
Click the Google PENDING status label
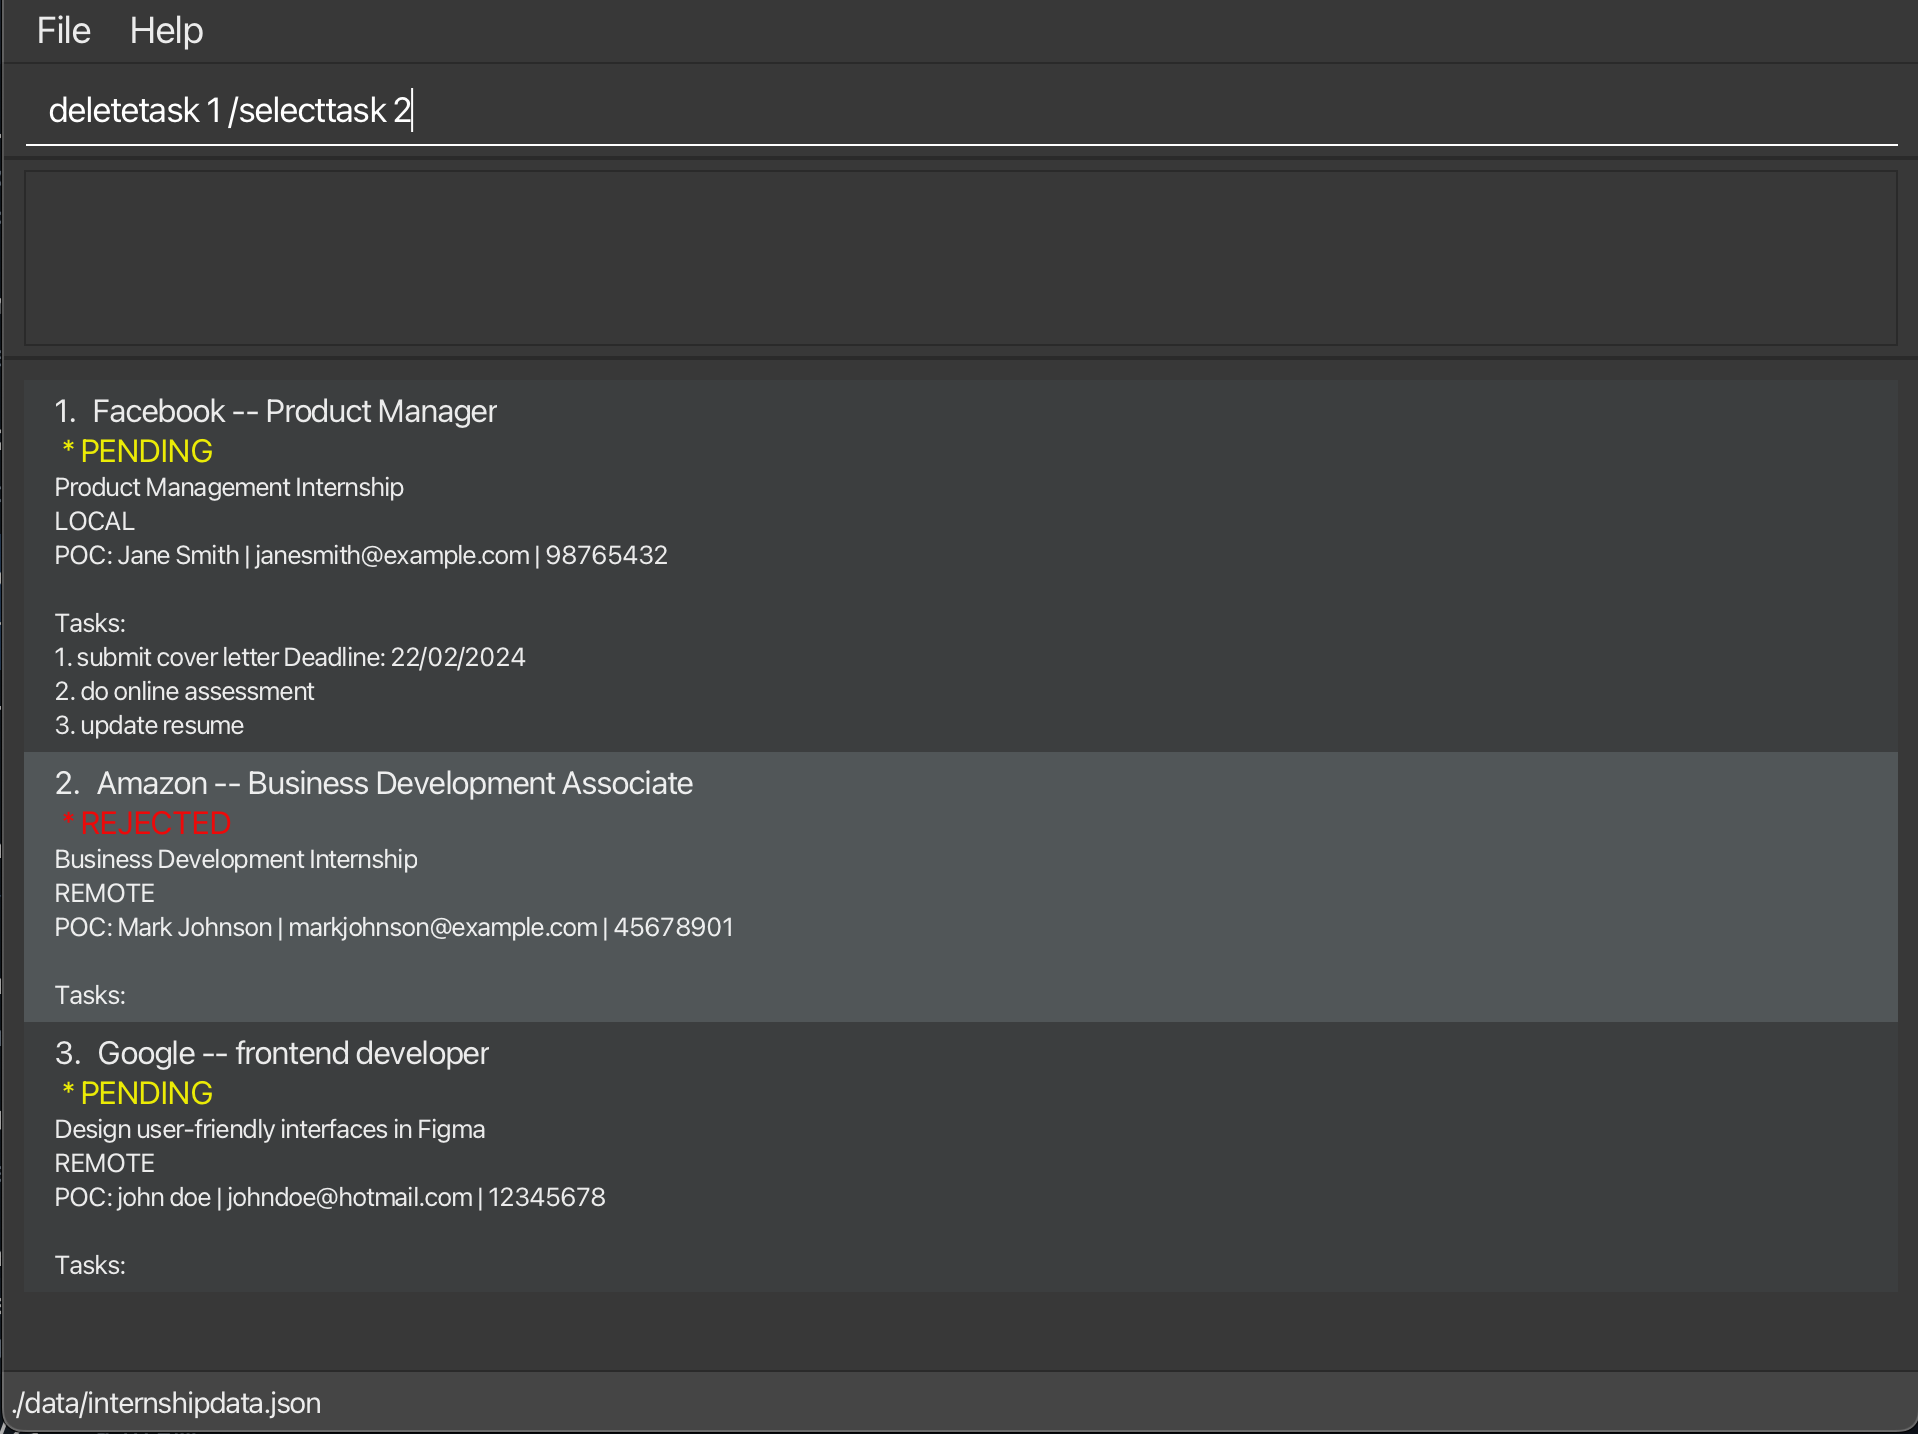tap(138, 1093)
